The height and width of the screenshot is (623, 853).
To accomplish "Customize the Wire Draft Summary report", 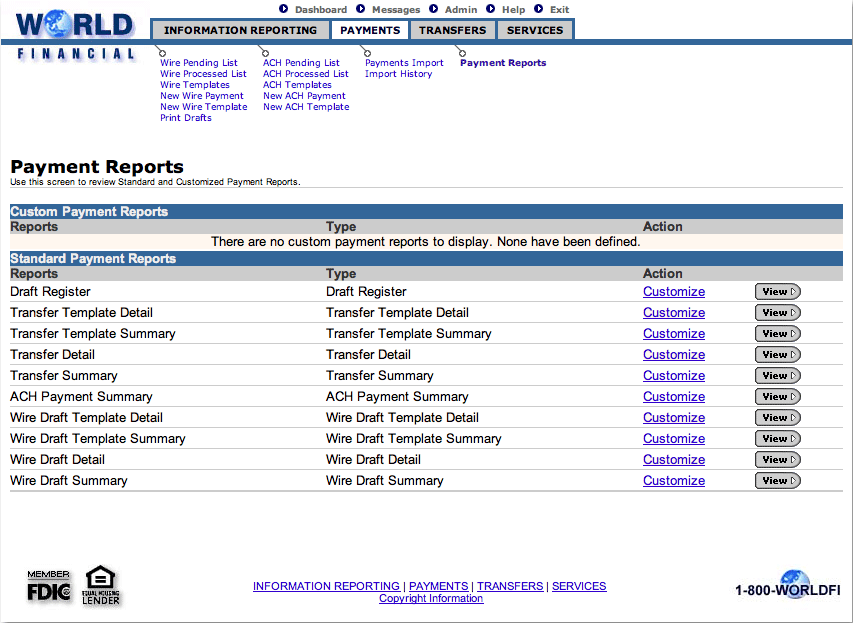I will click(673, 481).
